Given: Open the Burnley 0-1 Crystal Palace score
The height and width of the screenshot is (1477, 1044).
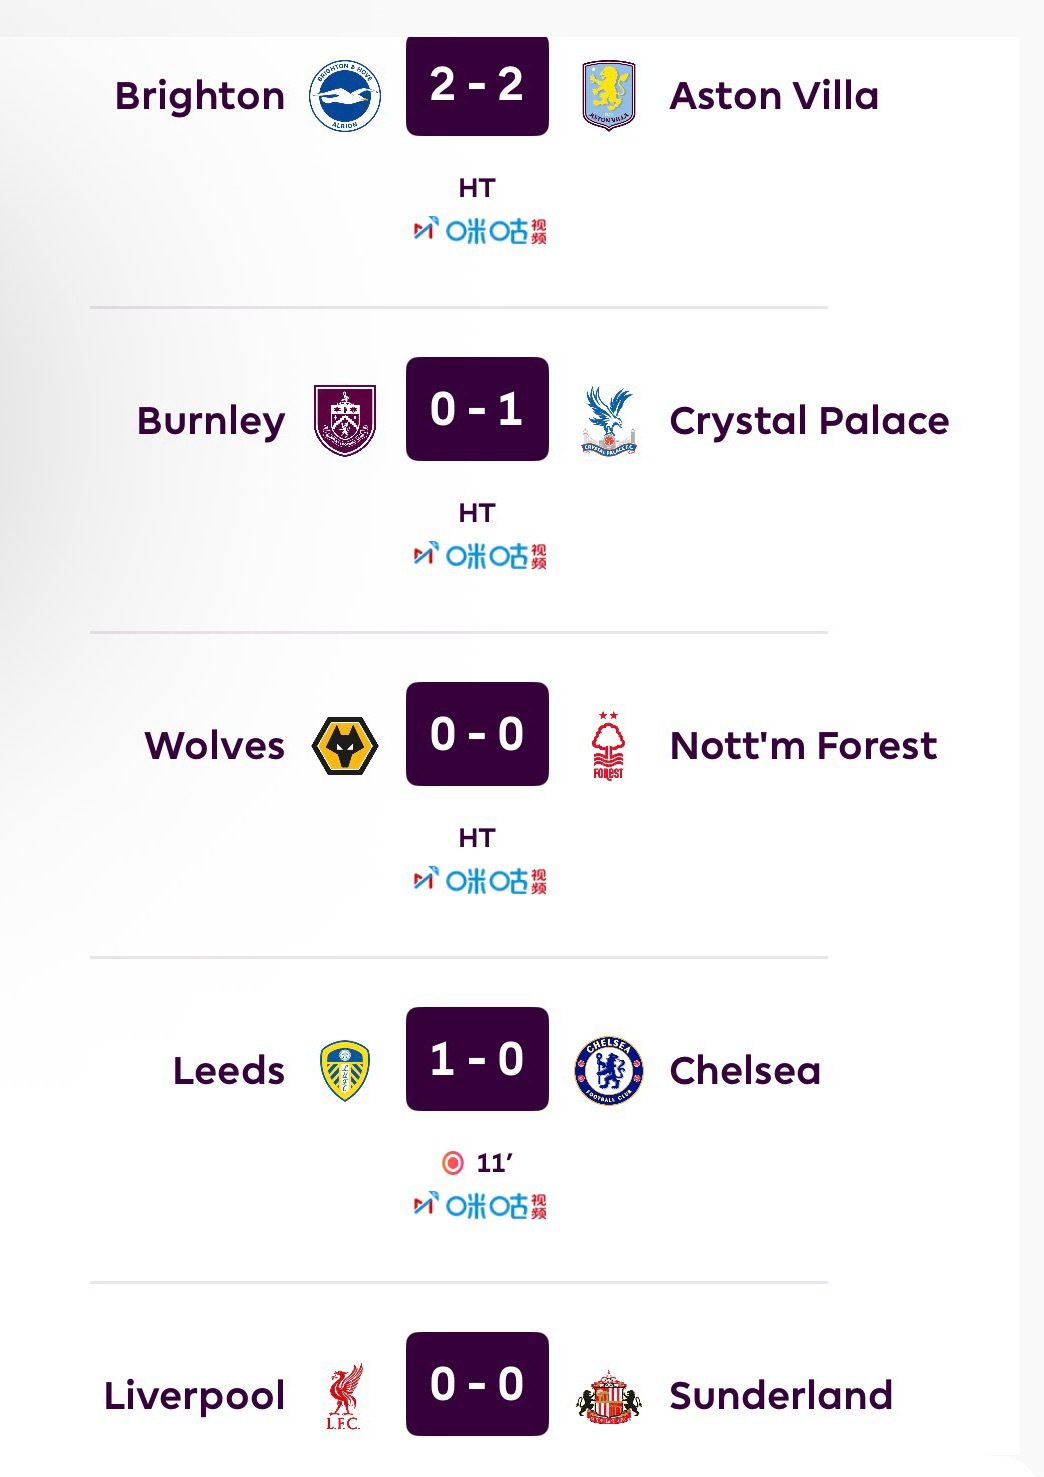Looking at the screenshot, I should pos(477,409).
